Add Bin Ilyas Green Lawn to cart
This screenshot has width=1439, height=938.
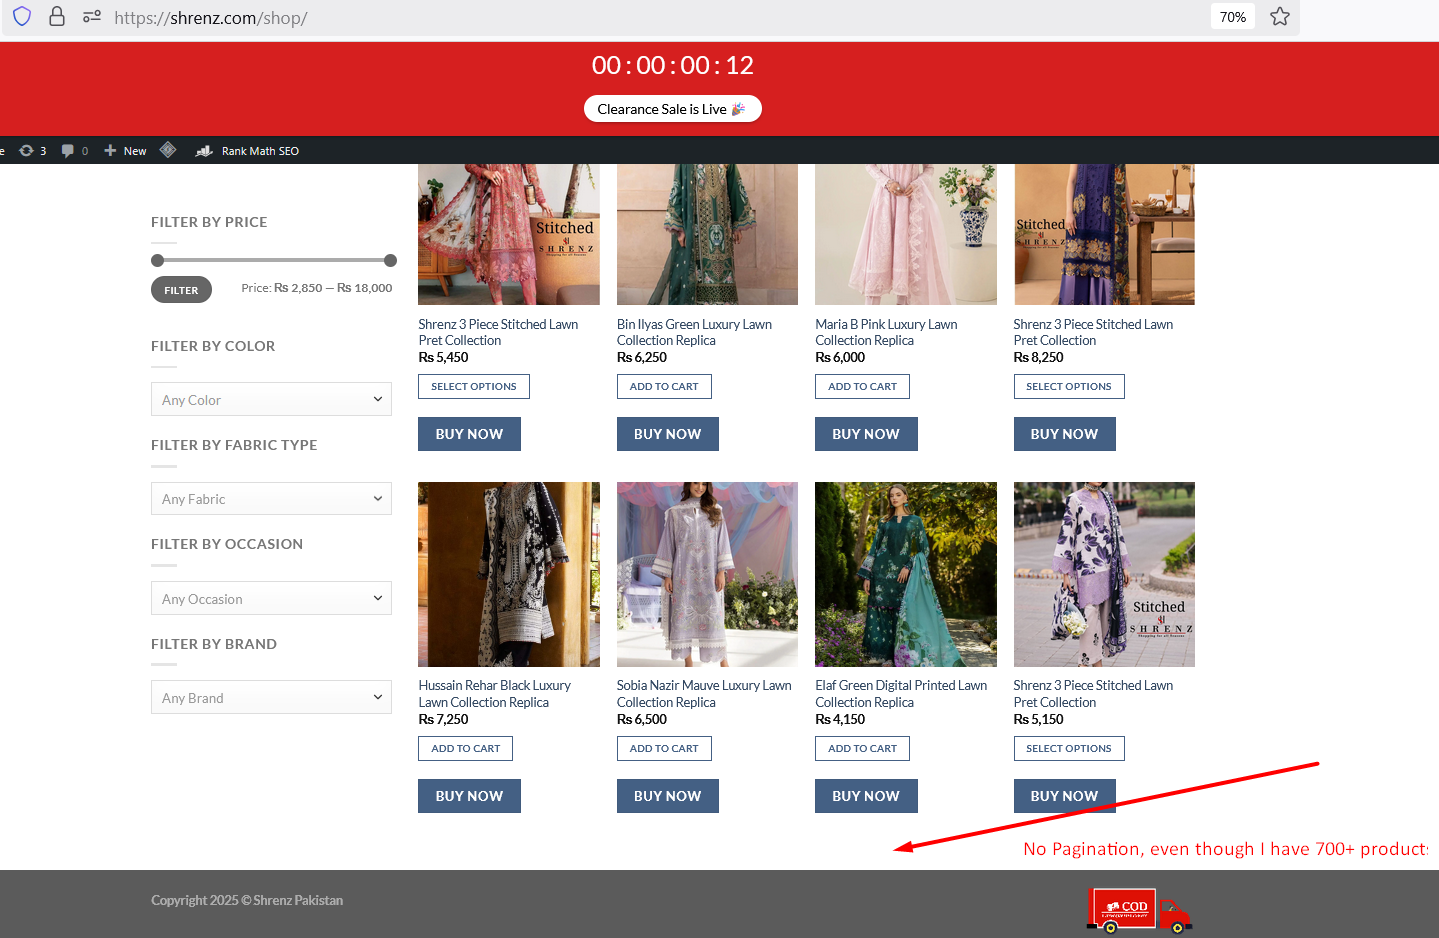point(664,386)
